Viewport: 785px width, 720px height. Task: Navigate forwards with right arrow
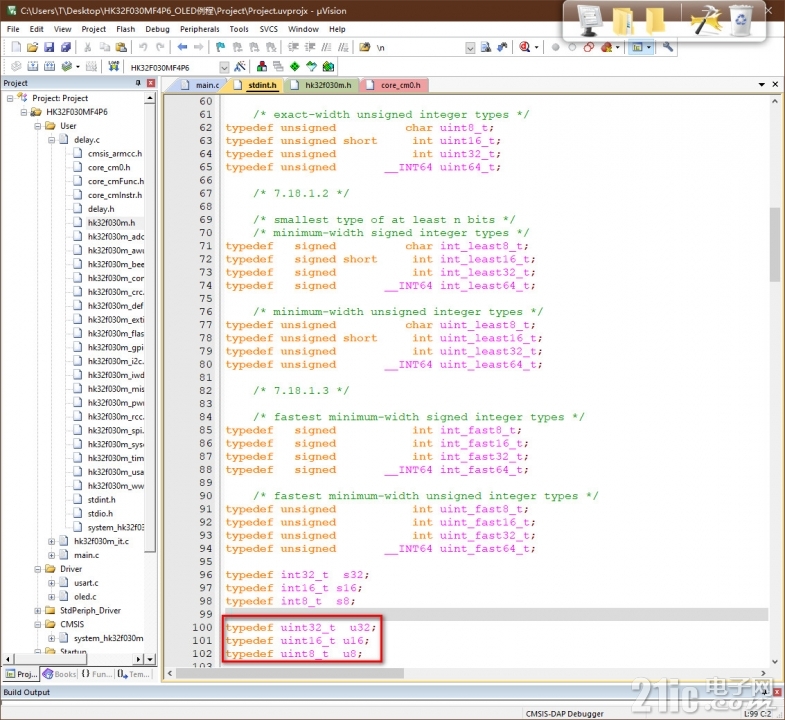(199, 47)
